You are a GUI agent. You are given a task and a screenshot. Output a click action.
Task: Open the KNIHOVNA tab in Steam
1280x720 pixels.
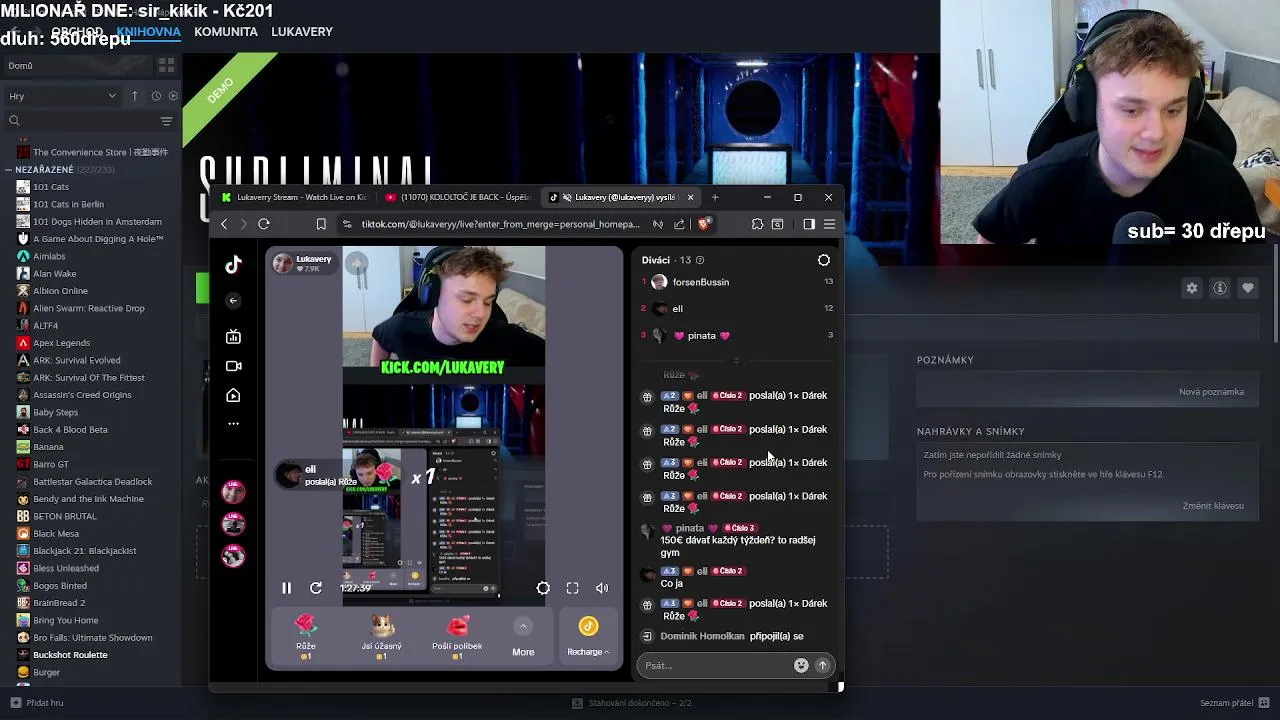click(x=148, y=32)
